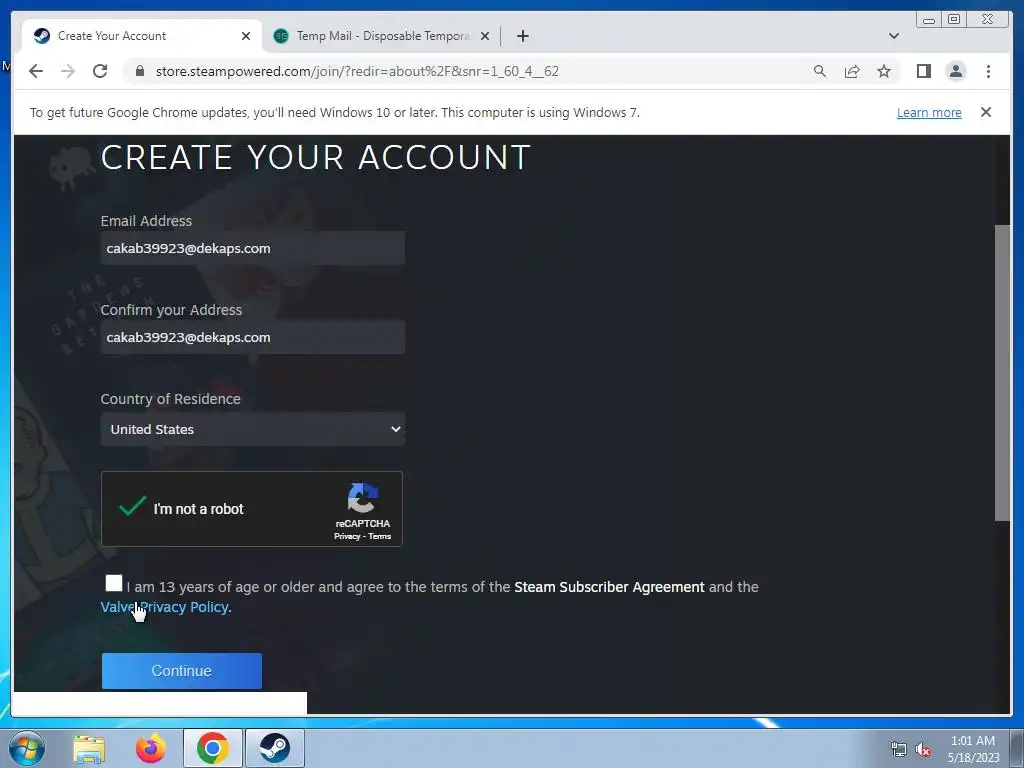This screenshot has width=1024, height=768.
Task: Open the Steam Subscriber Agreement link
Action: coord(609,587)
